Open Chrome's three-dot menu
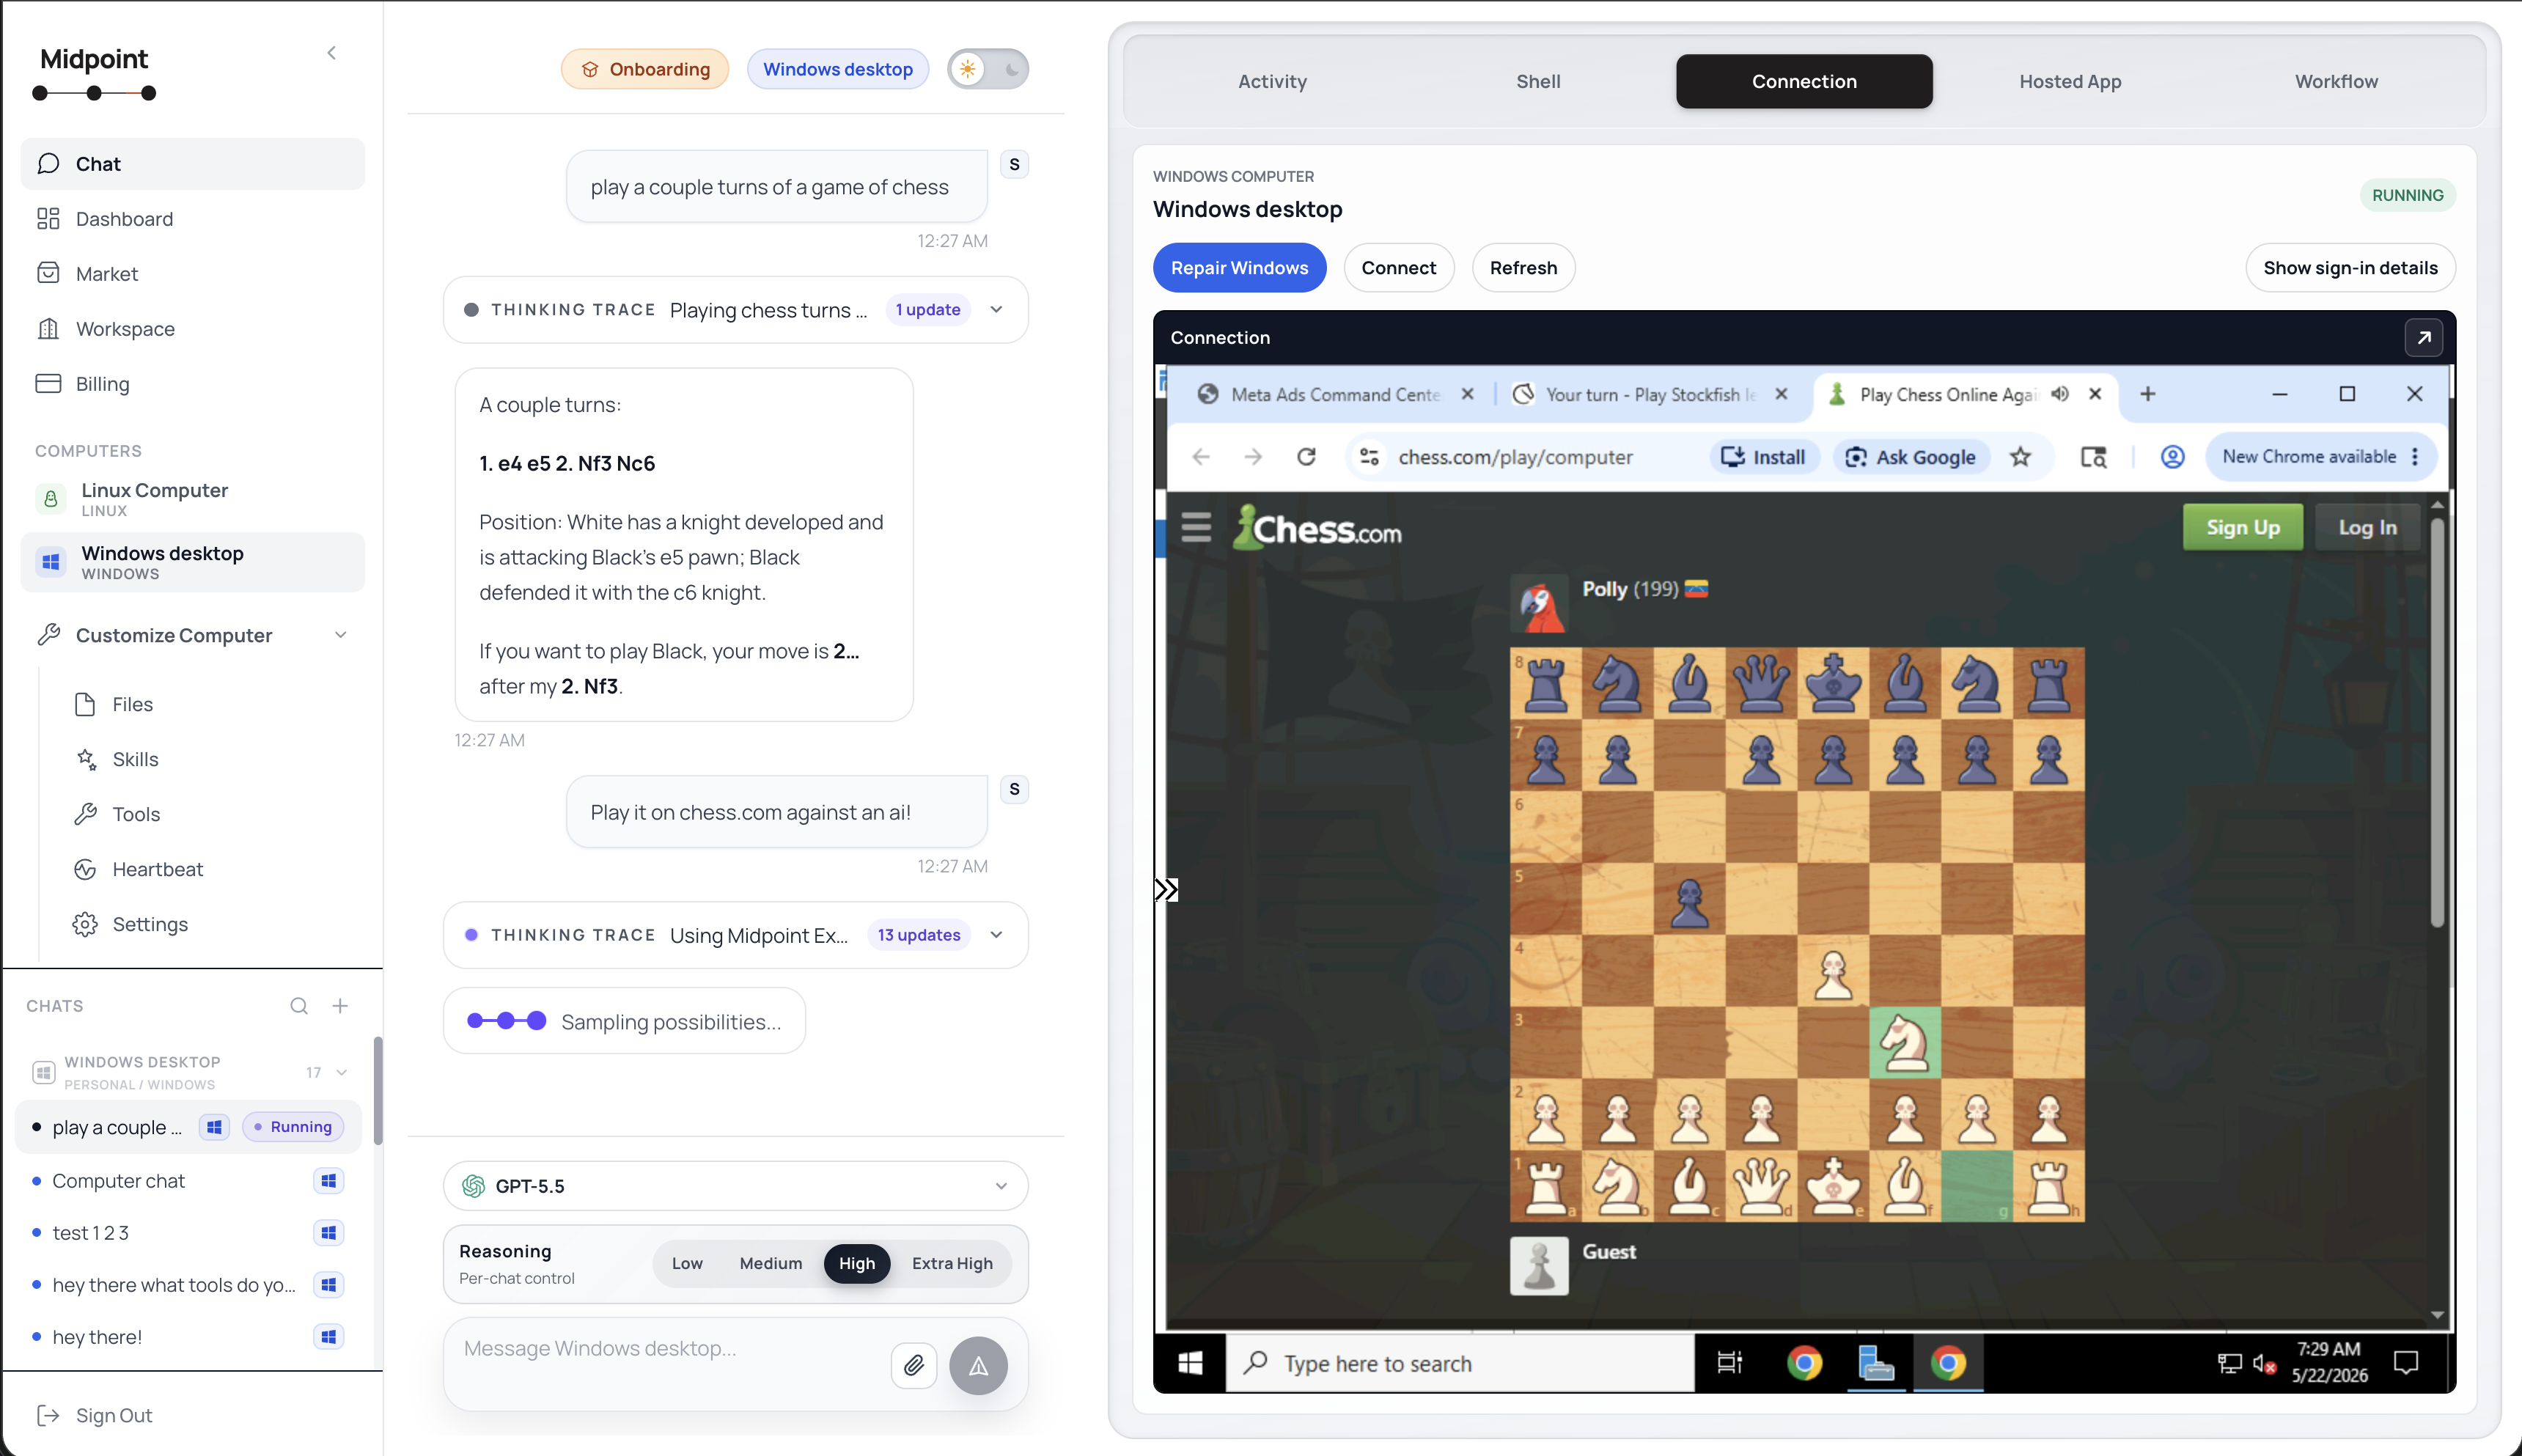Screen dimensions: 2522x1456 [x=2415, y=457]
